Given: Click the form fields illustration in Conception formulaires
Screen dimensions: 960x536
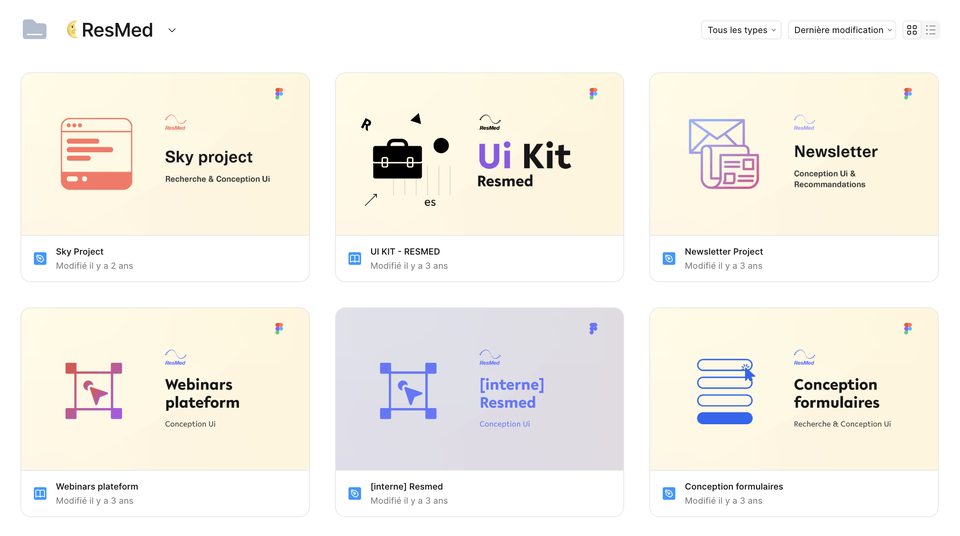Looking at the screenshot, I should (x=726, y=391).
